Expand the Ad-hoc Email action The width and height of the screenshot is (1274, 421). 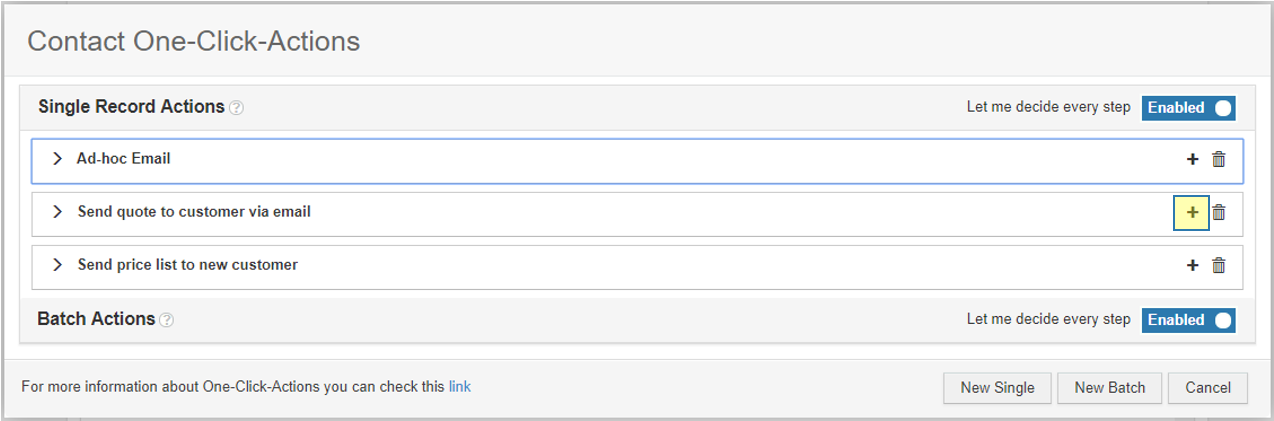(57, 159)
